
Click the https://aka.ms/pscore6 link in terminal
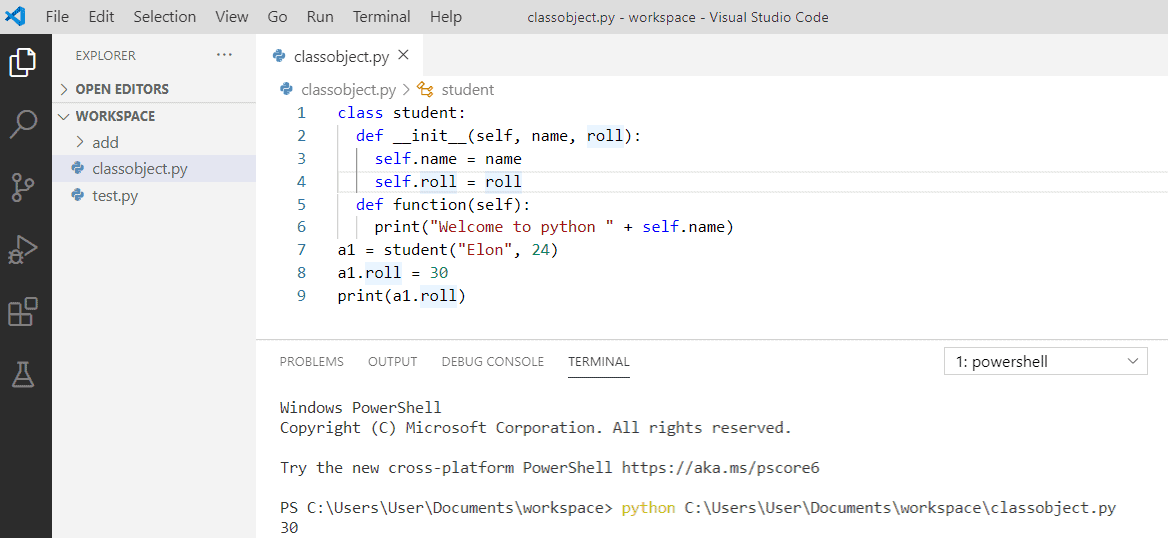(x=720, y=468)
